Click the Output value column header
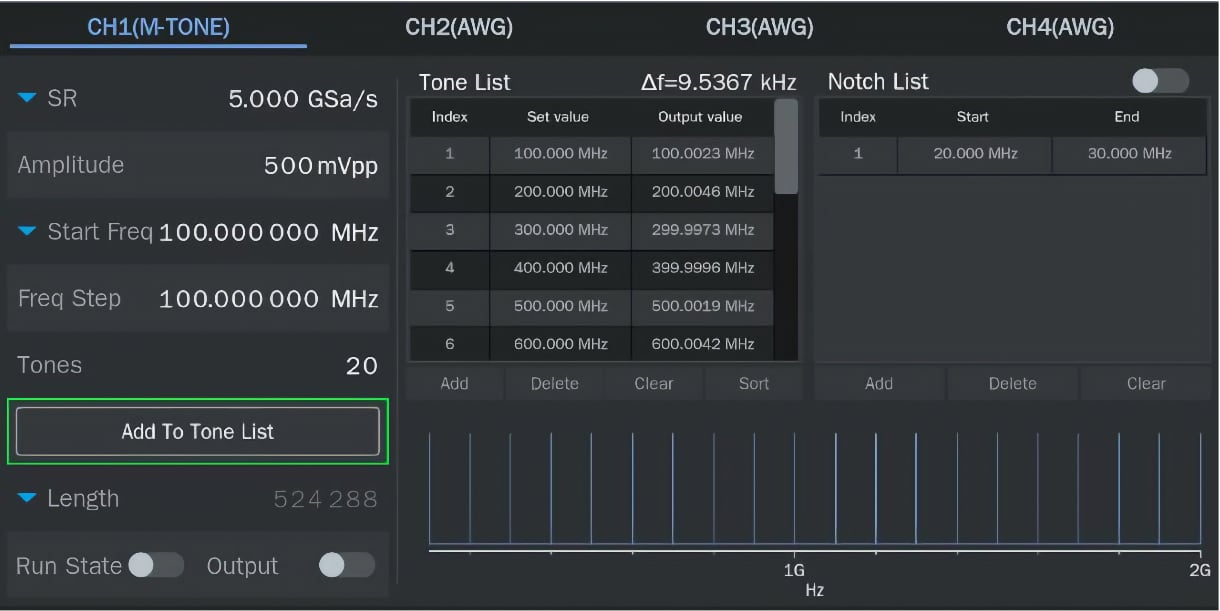Viewport: 1220px width, 611px height. pos(700,117)
